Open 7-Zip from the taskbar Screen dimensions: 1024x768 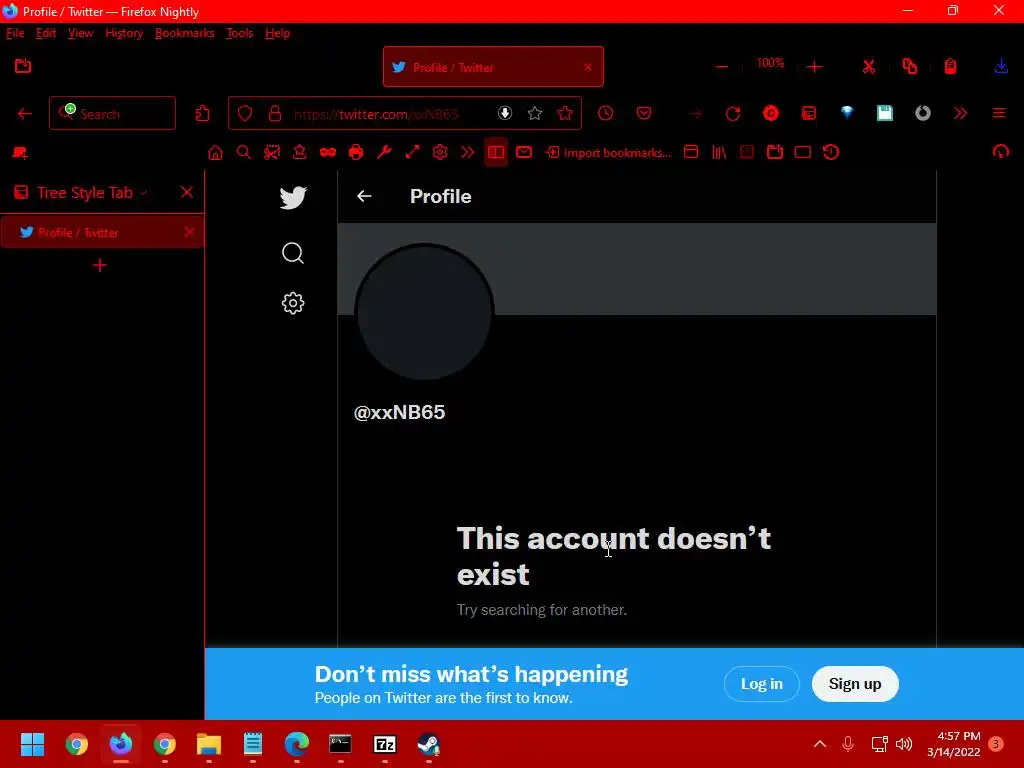pyautogui.click(x=385, y=744)
